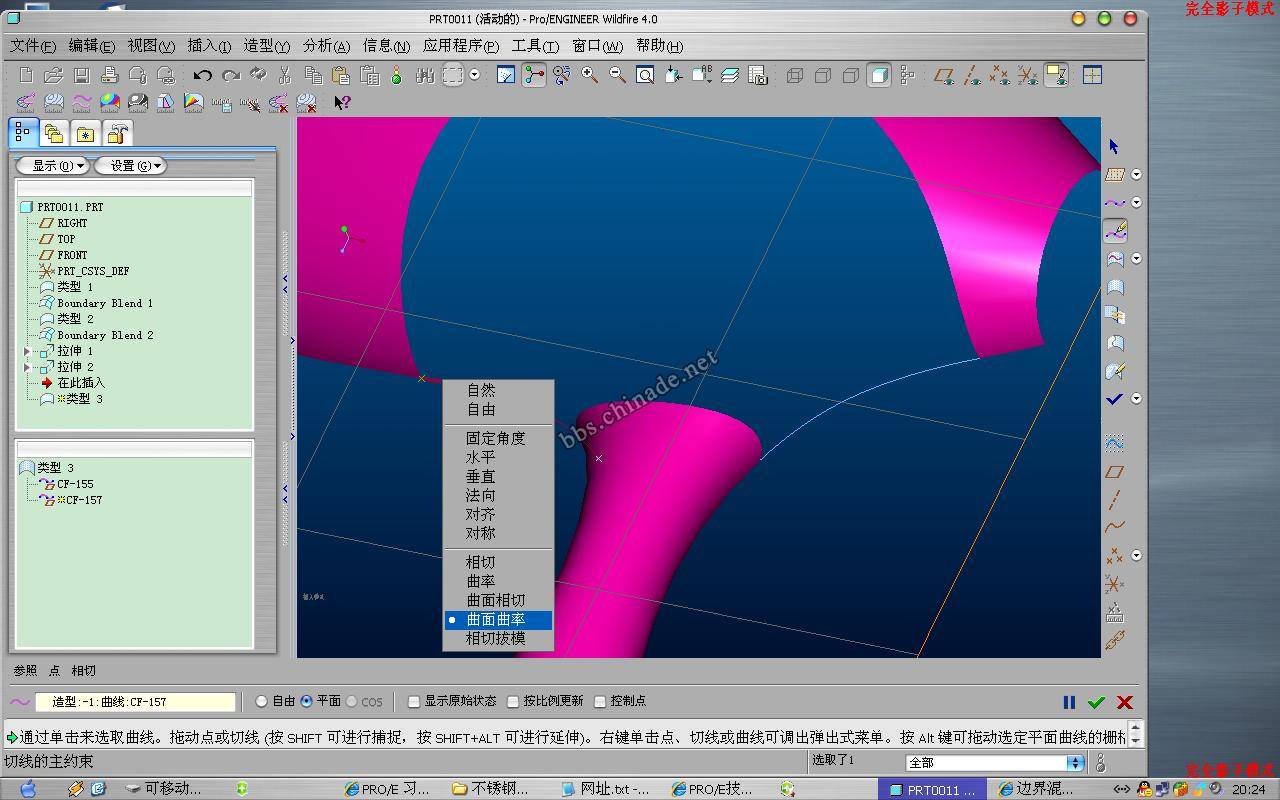Select the 自由 radio button
The width and height of the screenshot is (1280, 800).
tap(262, 702)
